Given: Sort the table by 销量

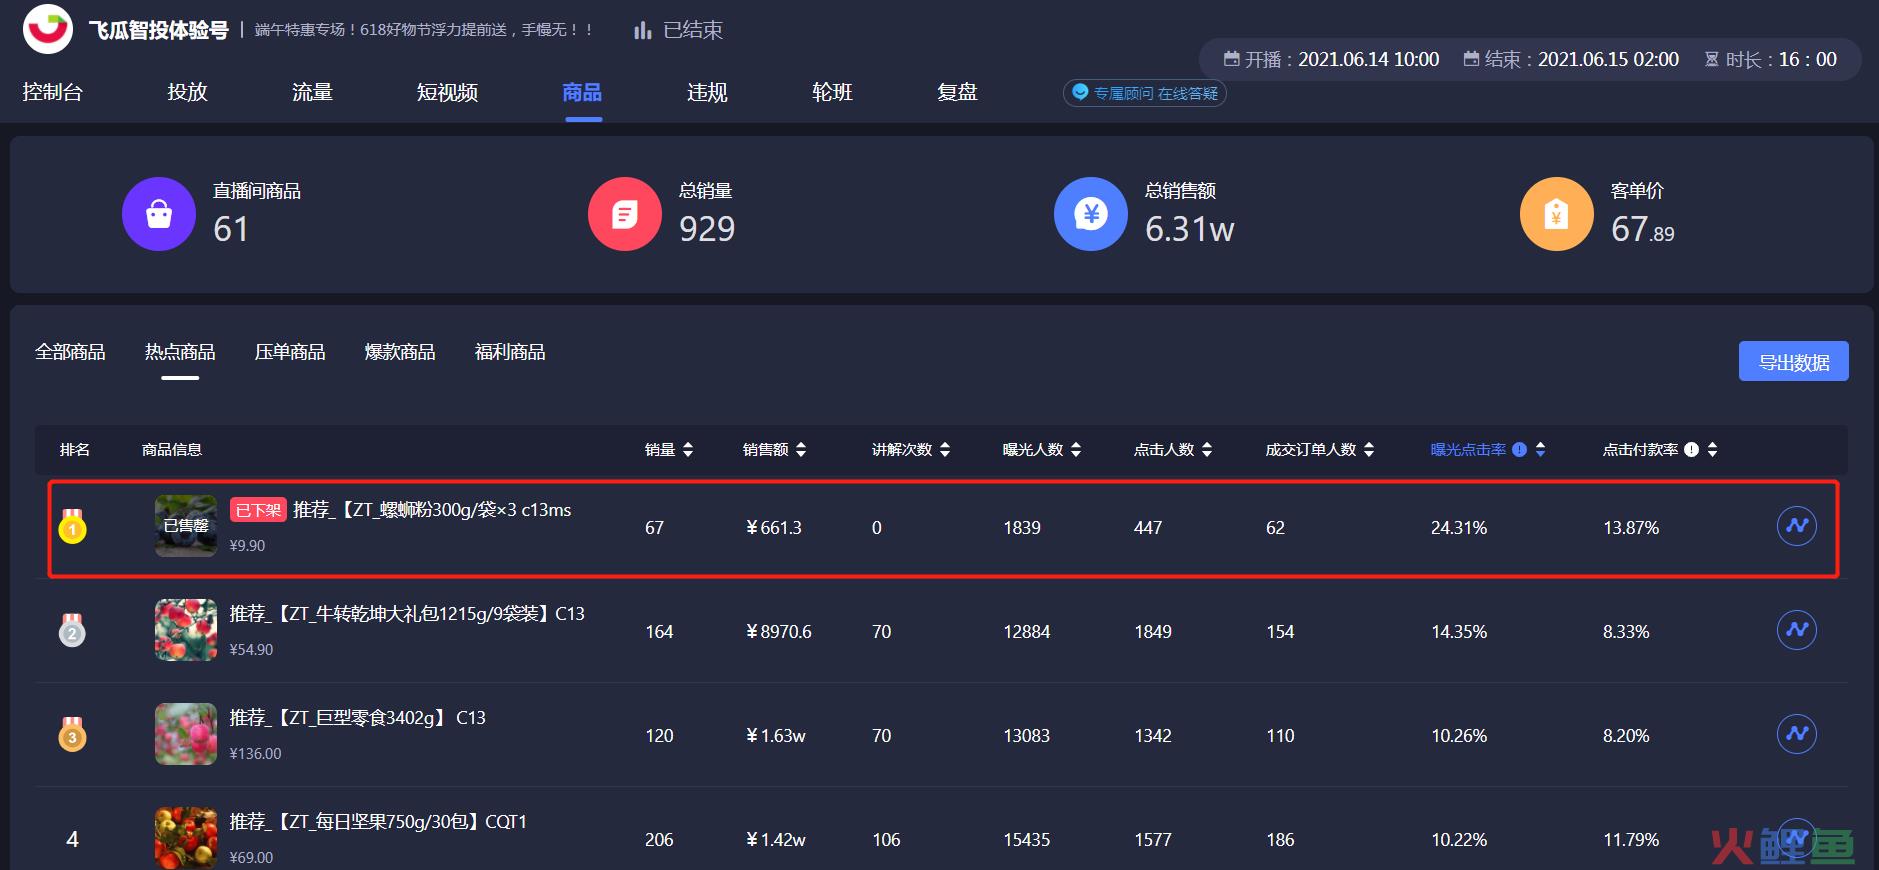Looking at the screenshot, I should pyautogui.click(x=688, y=450).
